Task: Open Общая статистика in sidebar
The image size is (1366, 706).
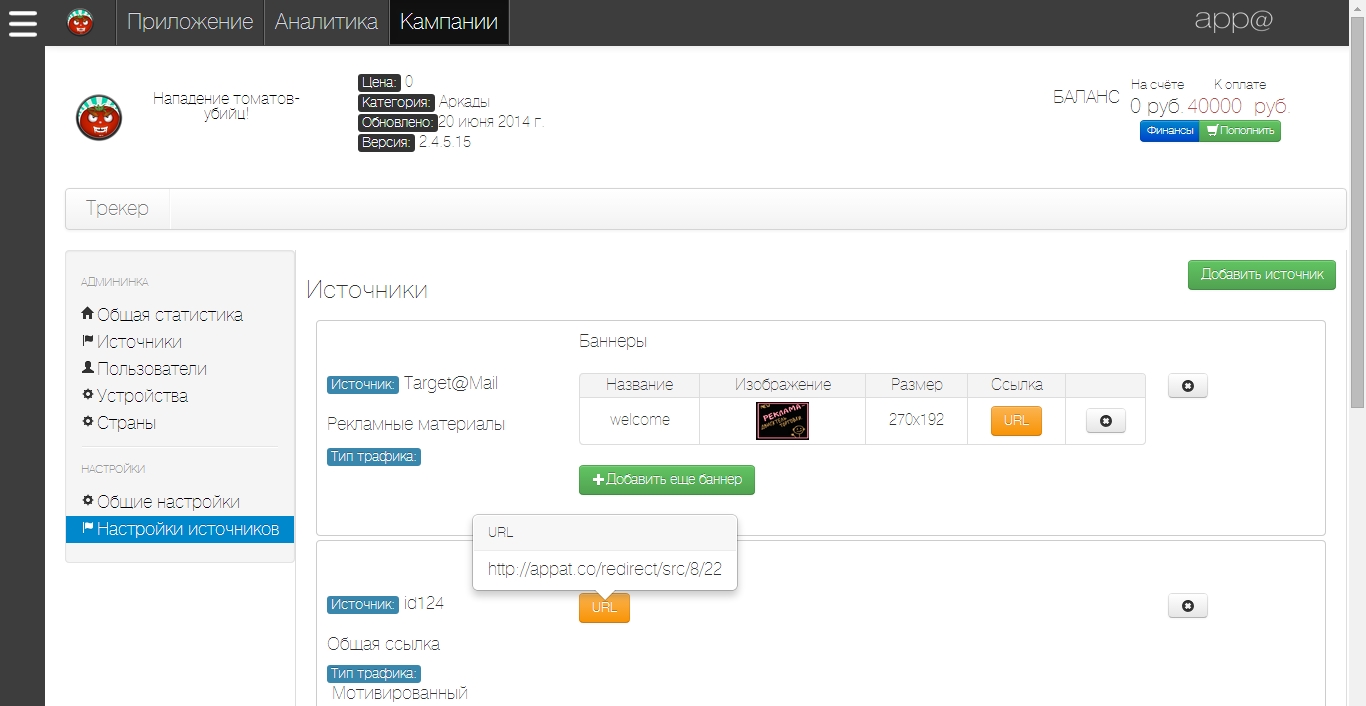Action: click(x=169, y=315)
